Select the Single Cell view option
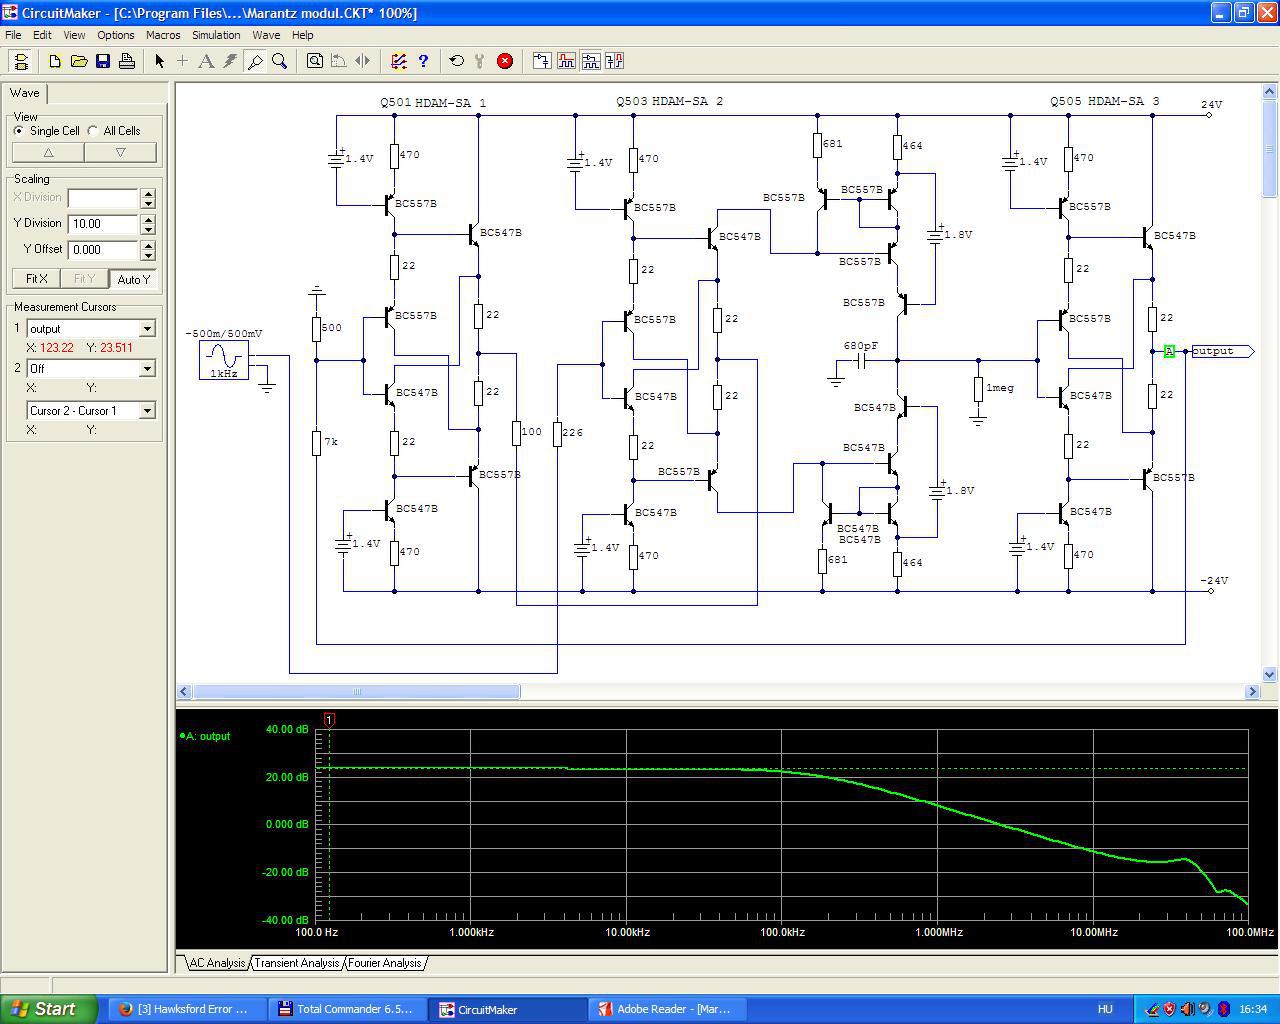Viewport: 1280px width, 1024px height. (x=46, y=131)
